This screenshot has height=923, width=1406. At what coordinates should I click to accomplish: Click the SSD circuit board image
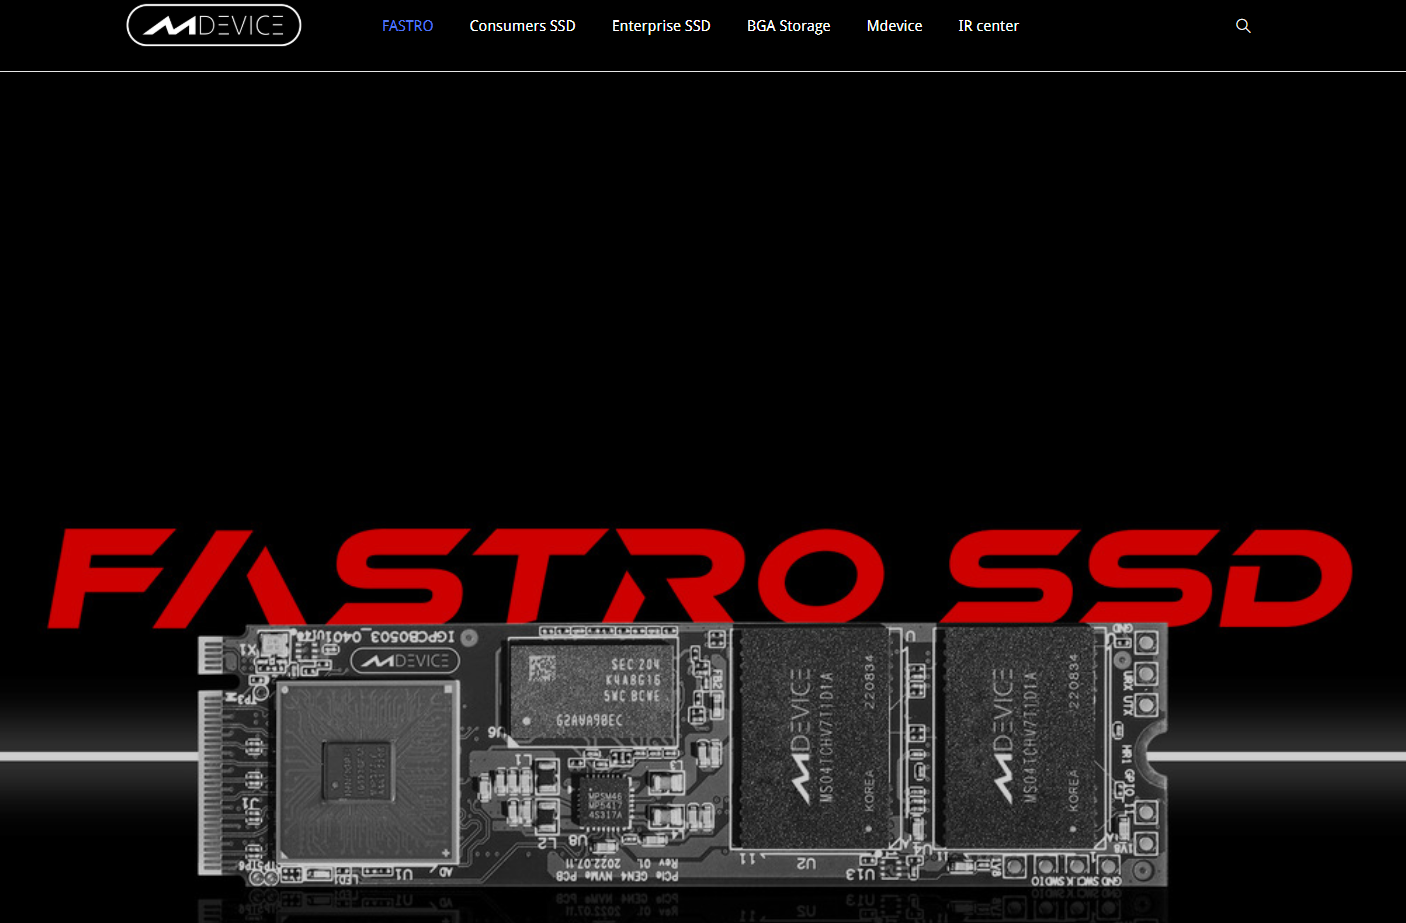[x=683, y=755]
